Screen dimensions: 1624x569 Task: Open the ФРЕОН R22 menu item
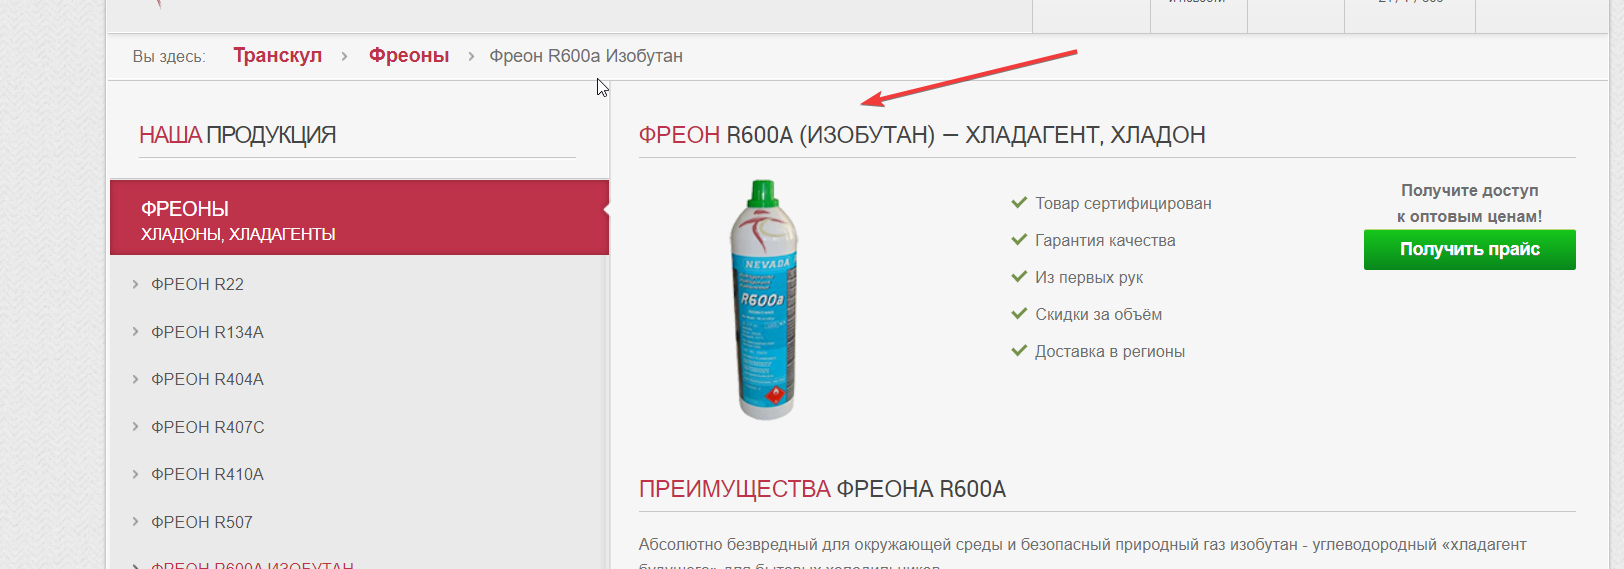pos(197,285)
